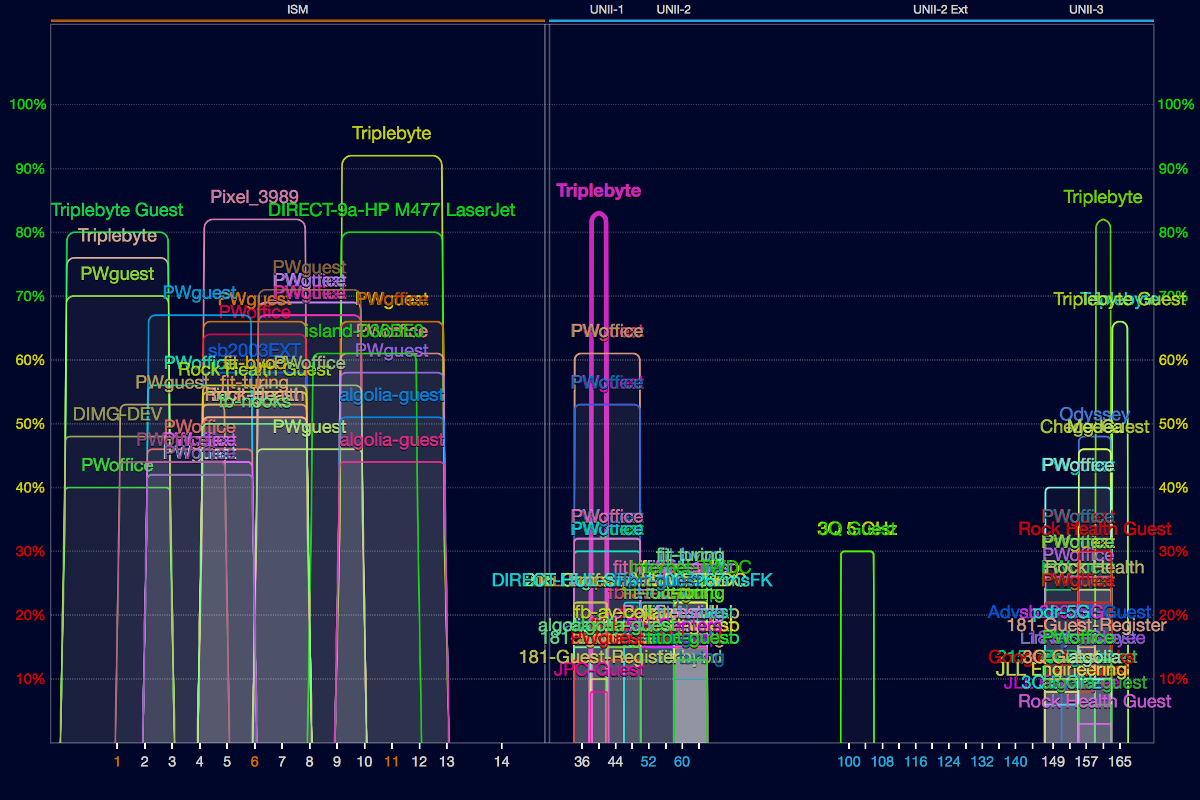Select the blue algolia-guest network label
The width and height of the screenshot is (1200, 800).
point(392,395)
